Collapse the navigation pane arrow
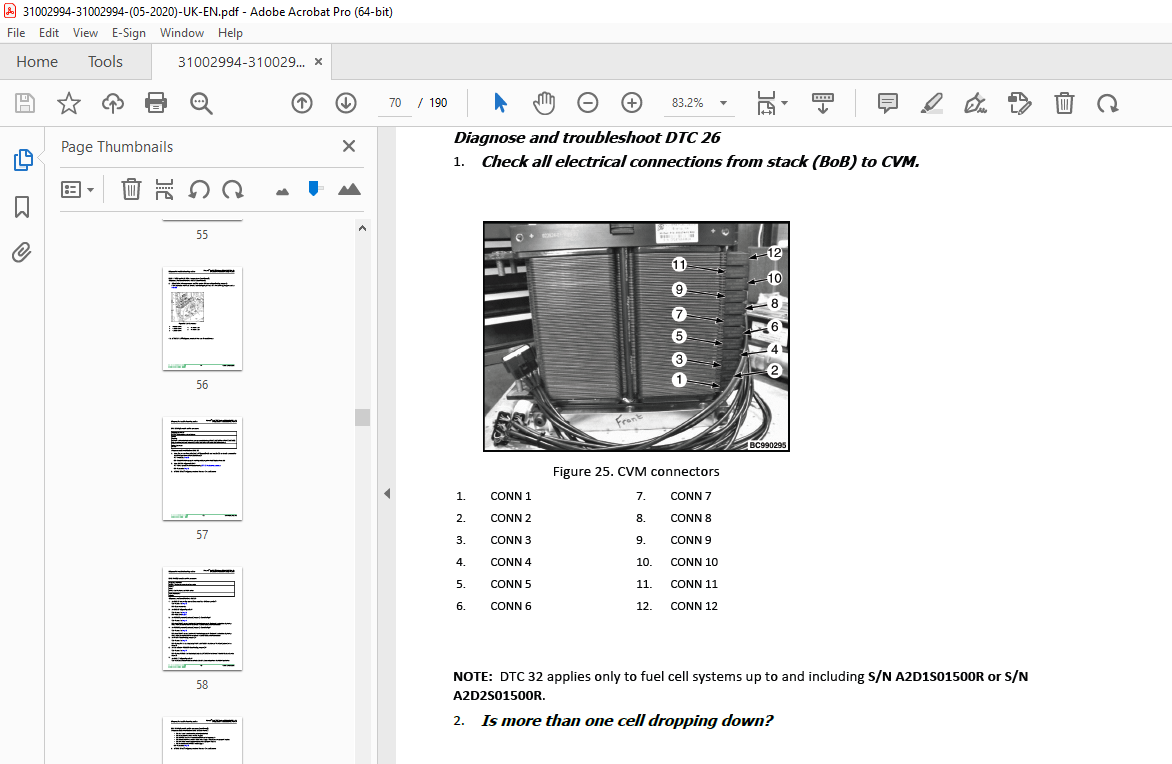Viewport: 1172px width, 764px height. (x=387, y=493)
